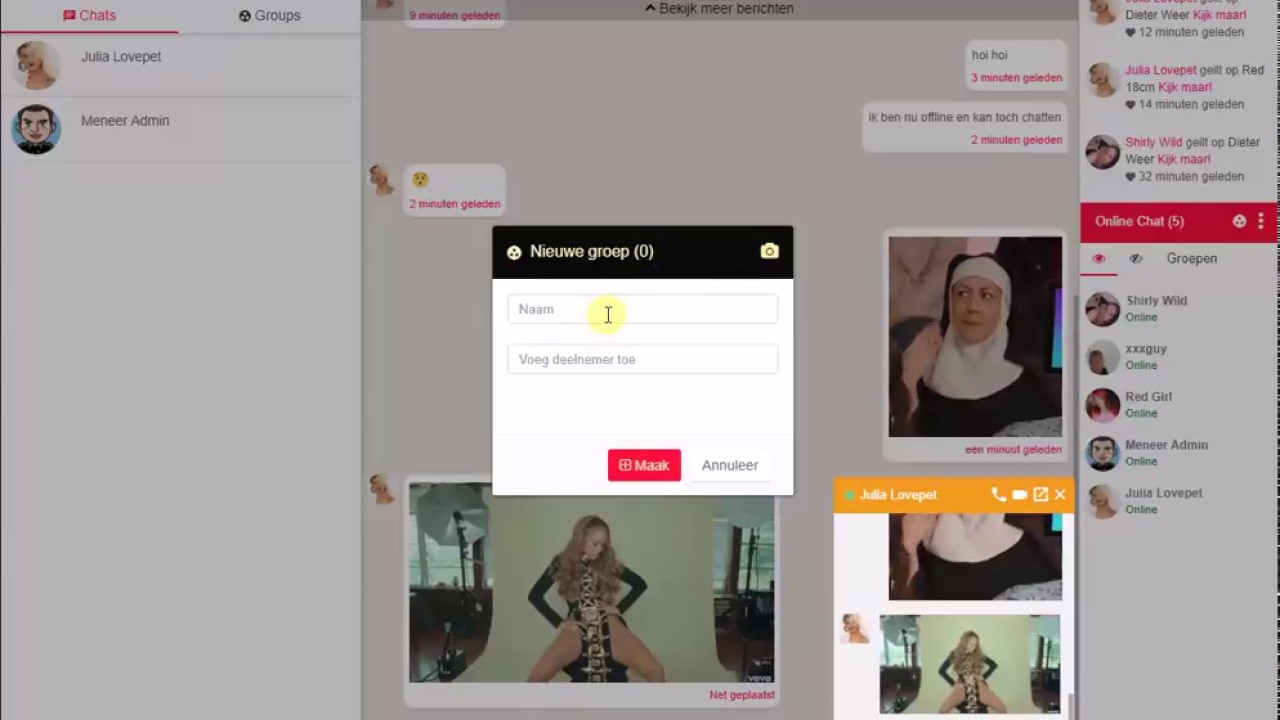1280x720 pixels.
Task: Click the 'Net geplaatst' label
Action: click(x=742, y=695)
